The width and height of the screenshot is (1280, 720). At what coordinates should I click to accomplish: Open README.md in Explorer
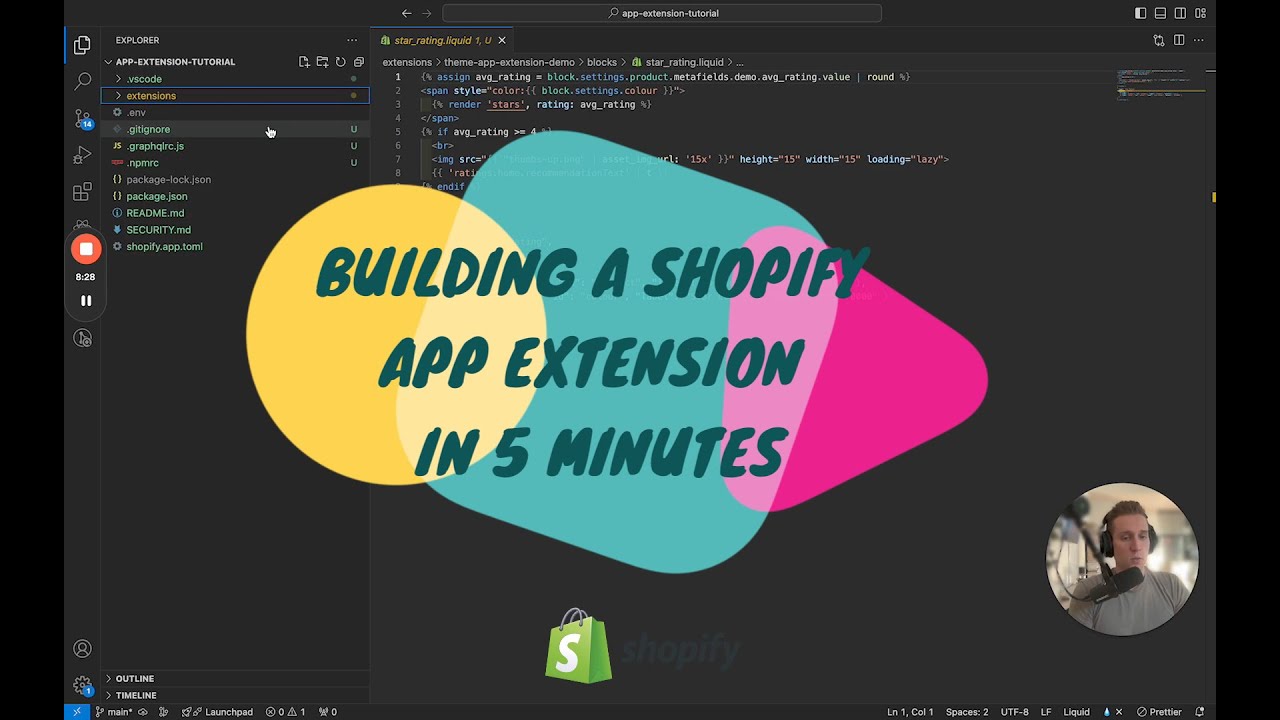[235, 213]
